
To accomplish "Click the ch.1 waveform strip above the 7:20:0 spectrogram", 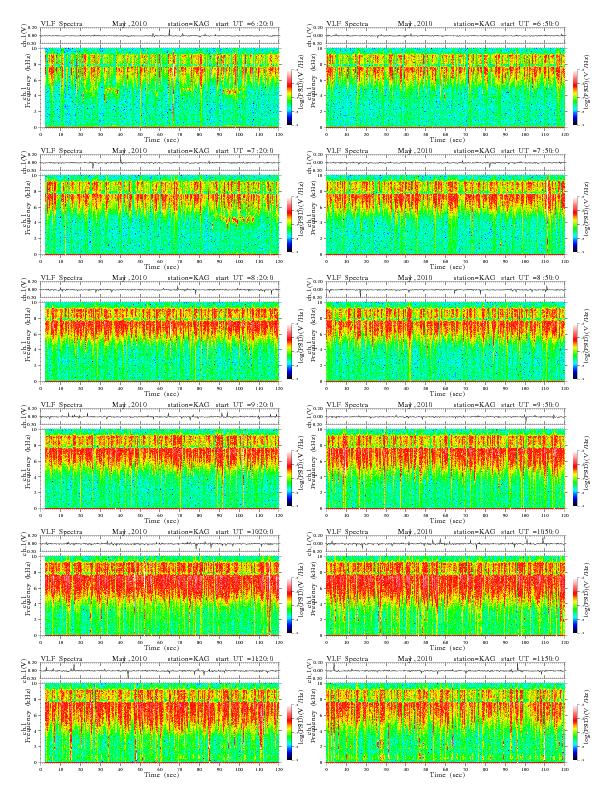I will [160, 163].
